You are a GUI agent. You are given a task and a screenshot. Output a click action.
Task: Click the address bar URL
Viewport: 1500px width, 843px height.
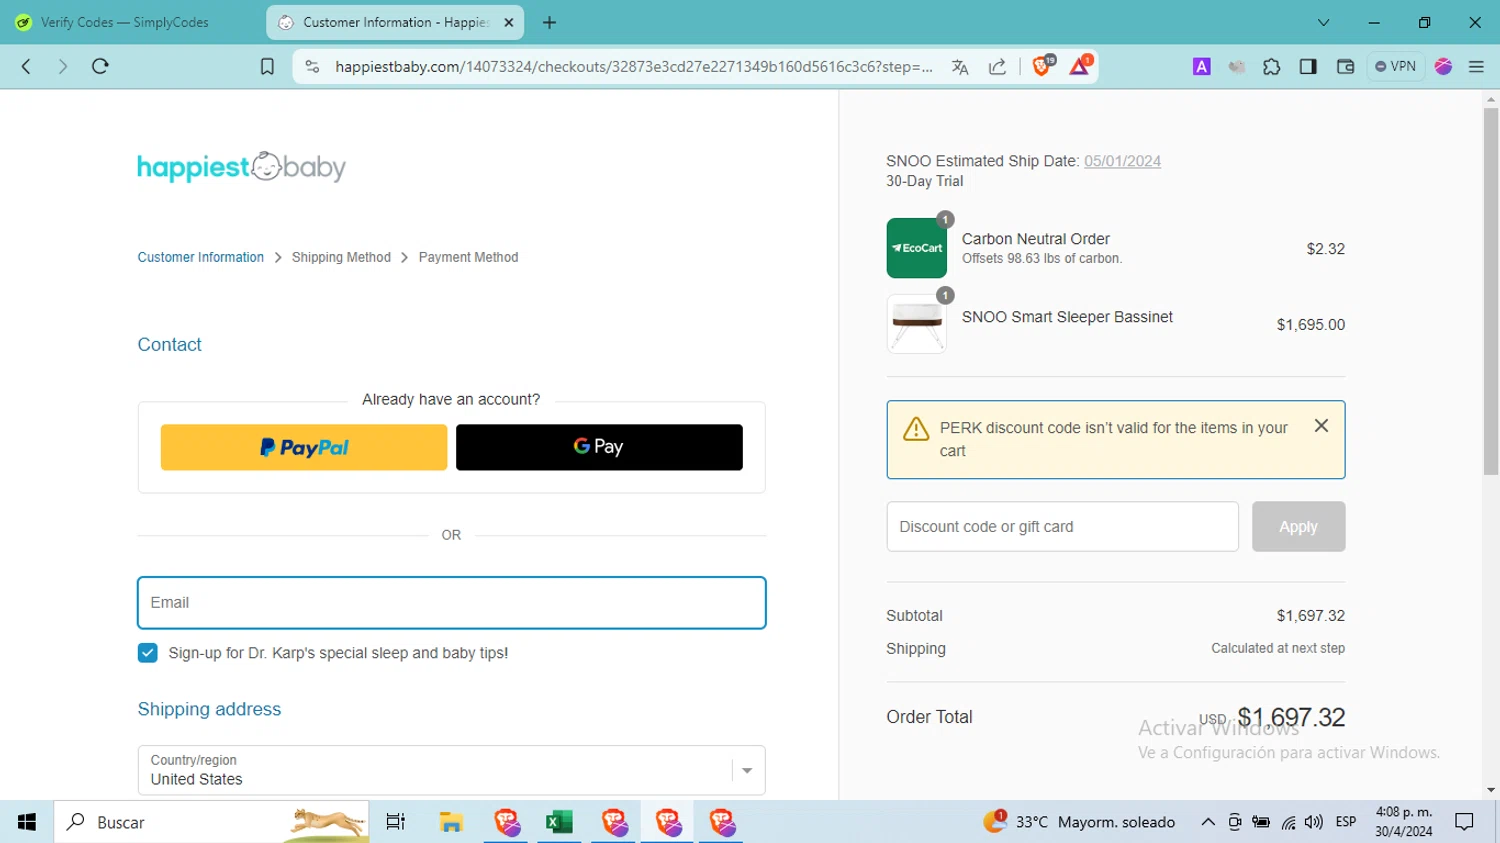[x=634, y=67]
